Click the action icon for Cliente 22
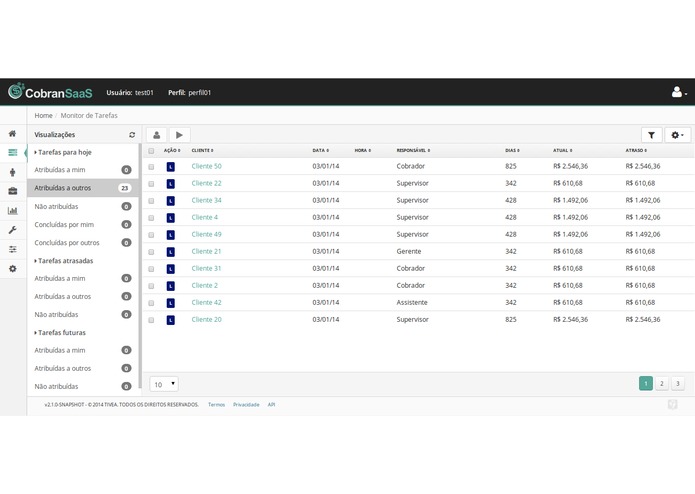695x494 pixels. 171,183
